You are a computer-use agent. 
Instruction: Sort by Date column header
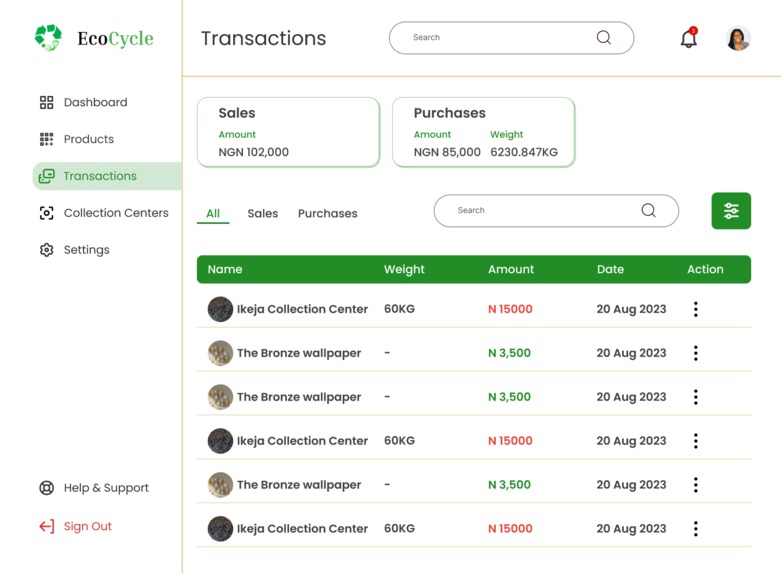pos(611,270)
